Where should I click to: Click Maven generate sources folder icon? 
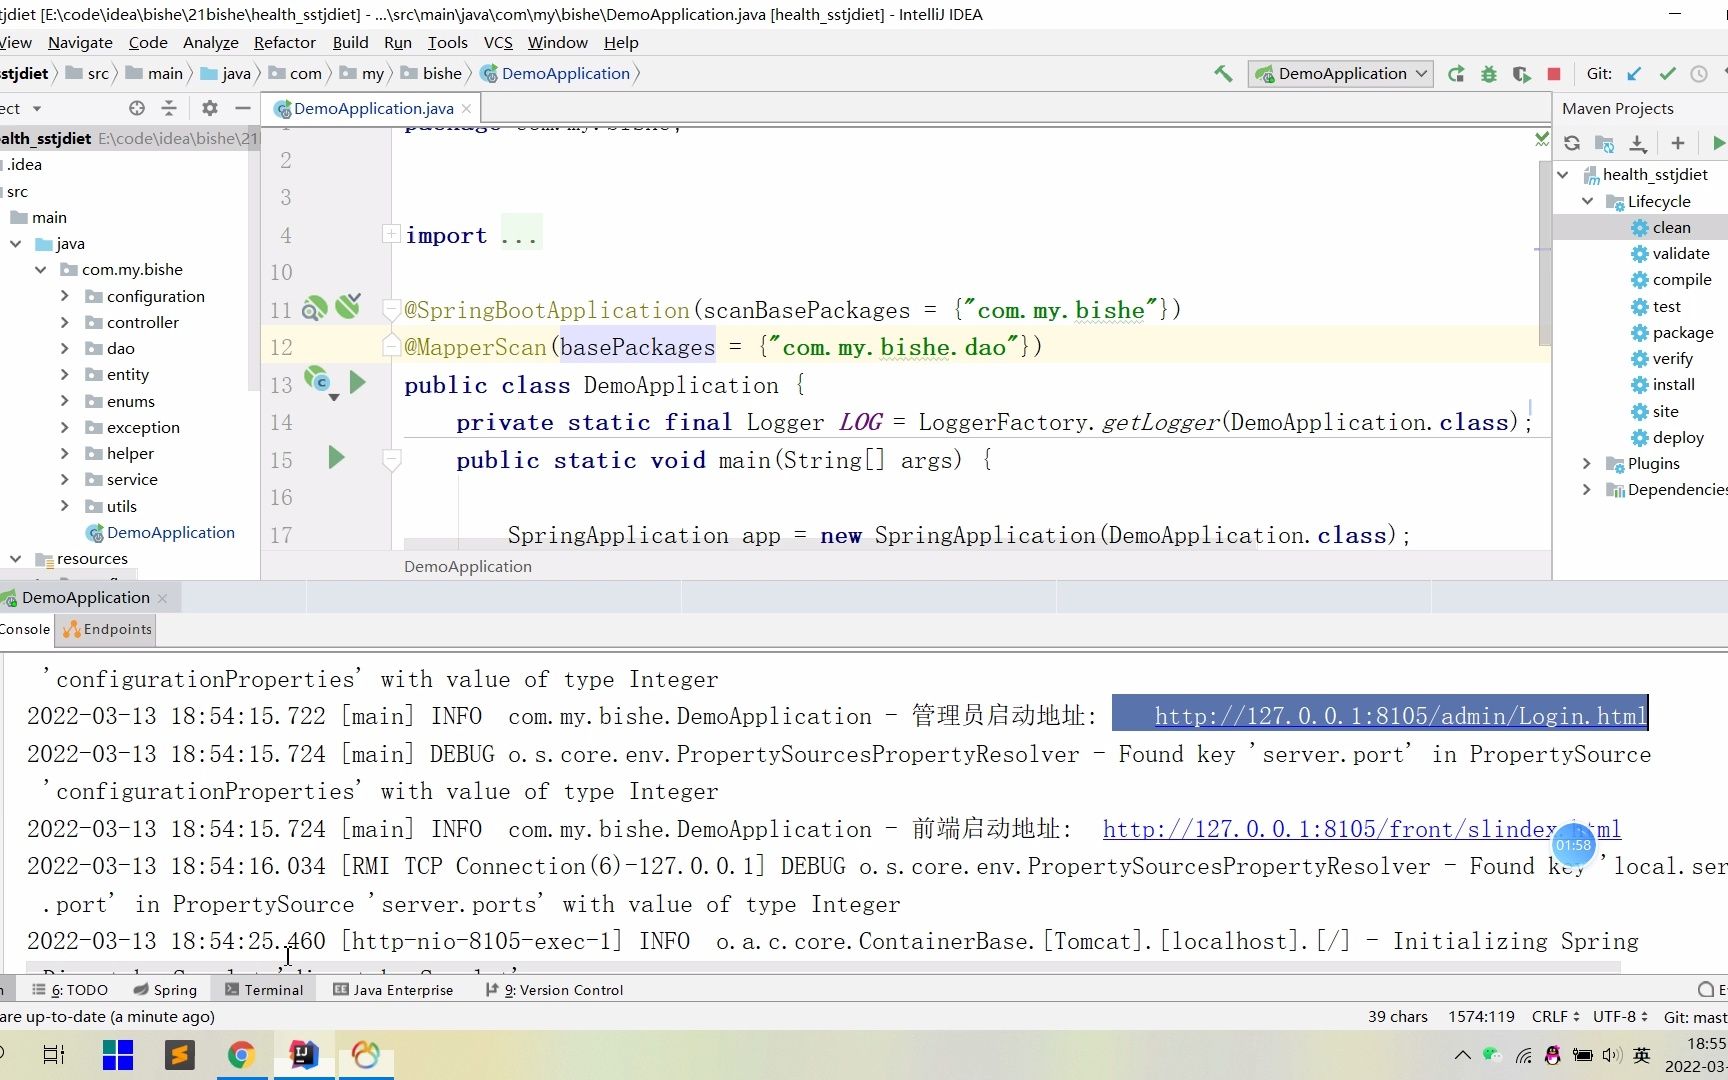(x=1604, y=143)
